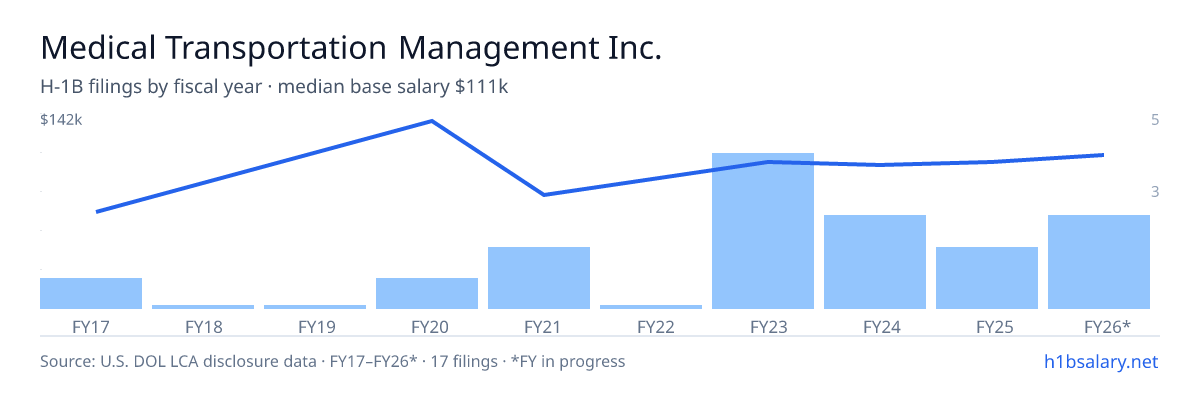Viewport: 1200px width, 400px height.
Task: Select the FY26* in-progress bar
Action: point(1099,262)
